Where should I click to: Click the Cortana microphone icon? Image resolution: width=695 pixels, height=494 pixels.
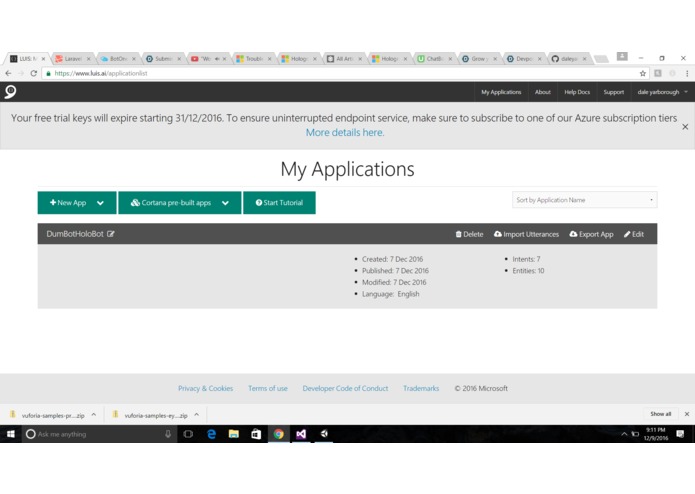(168, 434)
